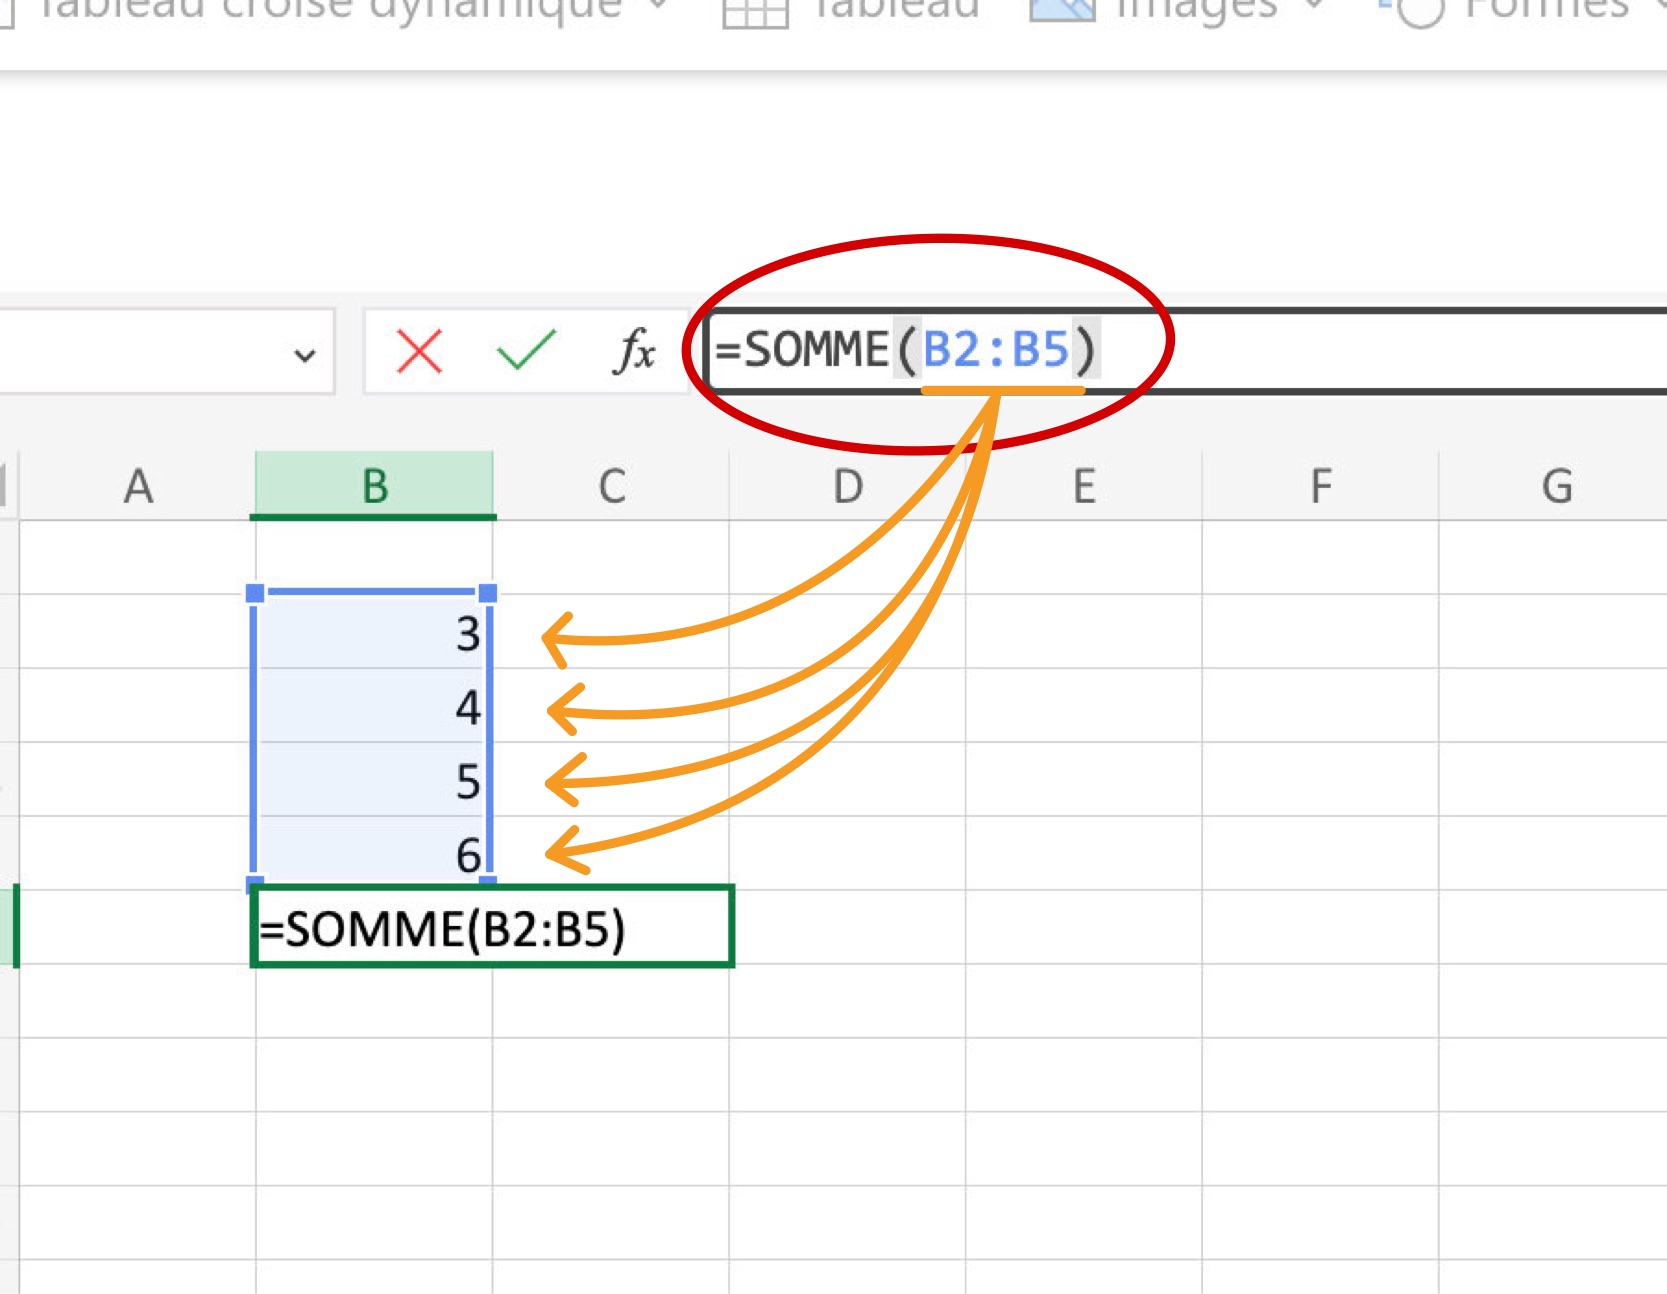Viewport: 1667px width, 1294px height.
Task: Select column F header
Action: click(x=1320, y=486)
